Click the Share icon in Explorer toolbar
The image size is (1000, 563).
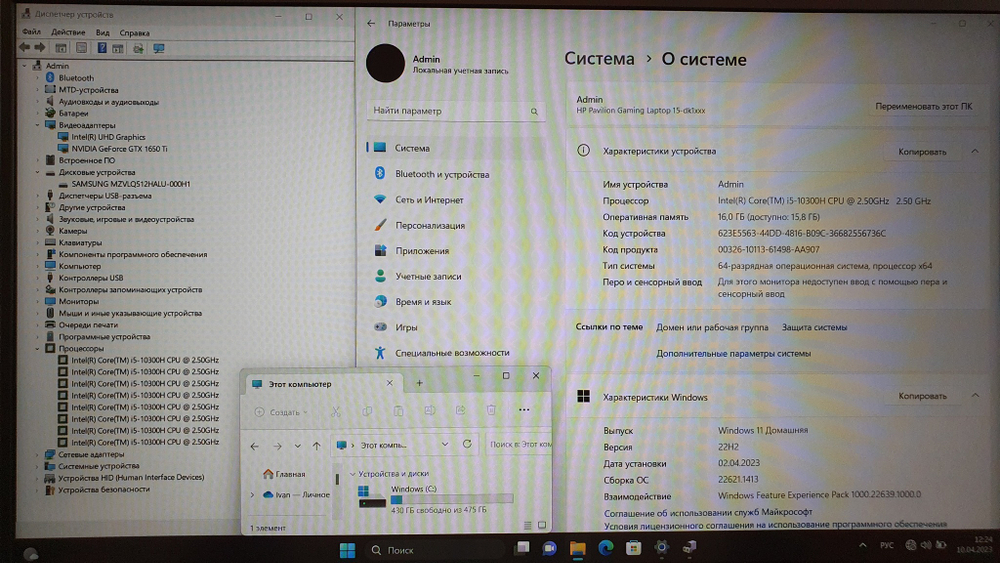pyautogui.click(x=460, y=411)
